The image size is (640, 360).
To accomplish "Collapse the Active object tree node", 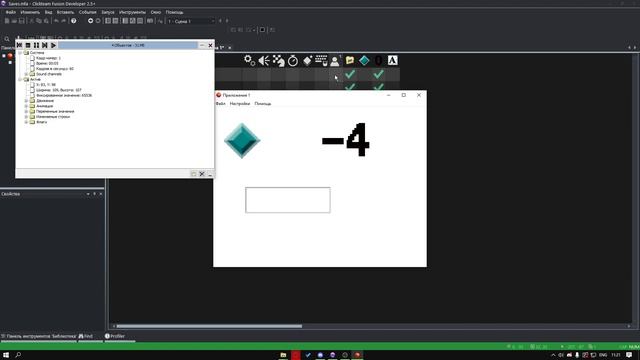I will 20,80.
